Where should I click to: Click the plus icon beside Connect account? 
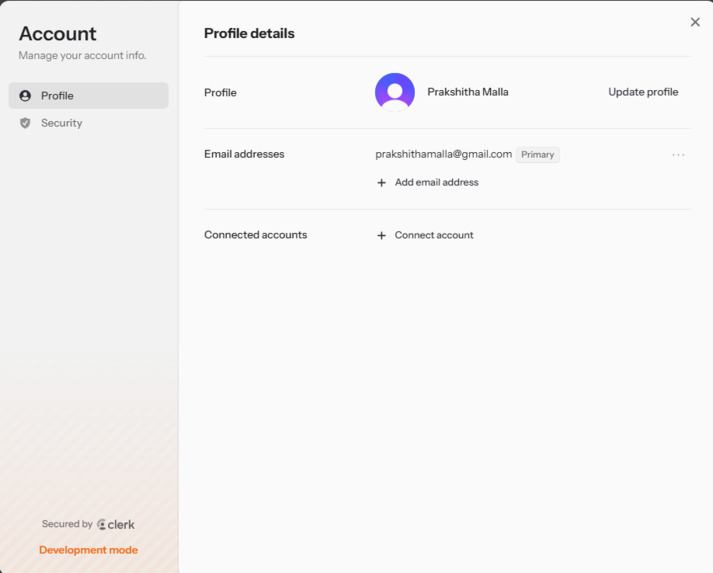tap(382, 236)
